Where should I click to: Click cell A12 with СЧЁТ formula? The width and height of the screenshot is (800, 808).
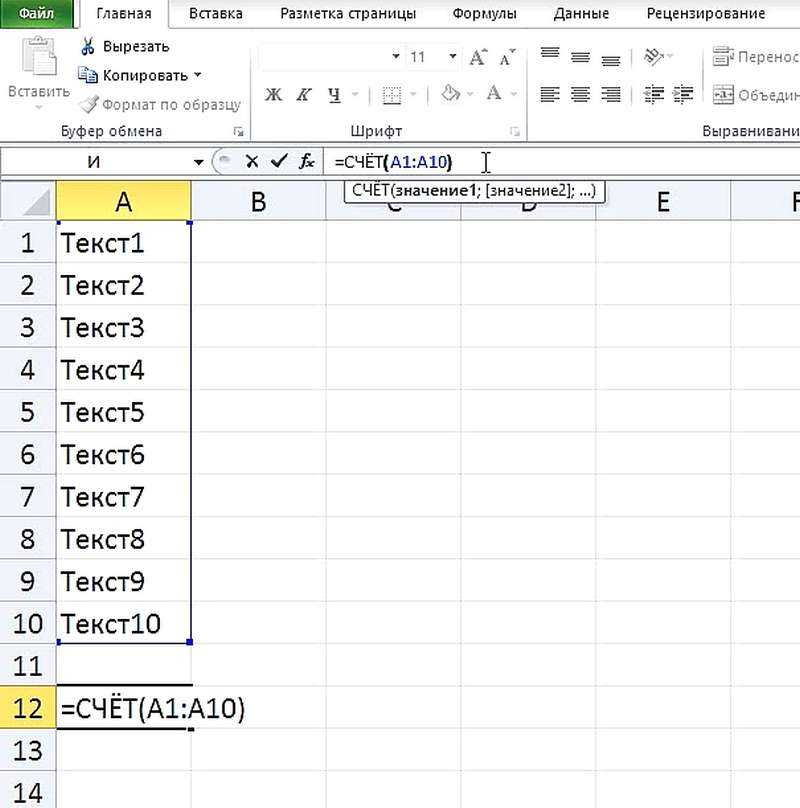(x=123, y=708)
